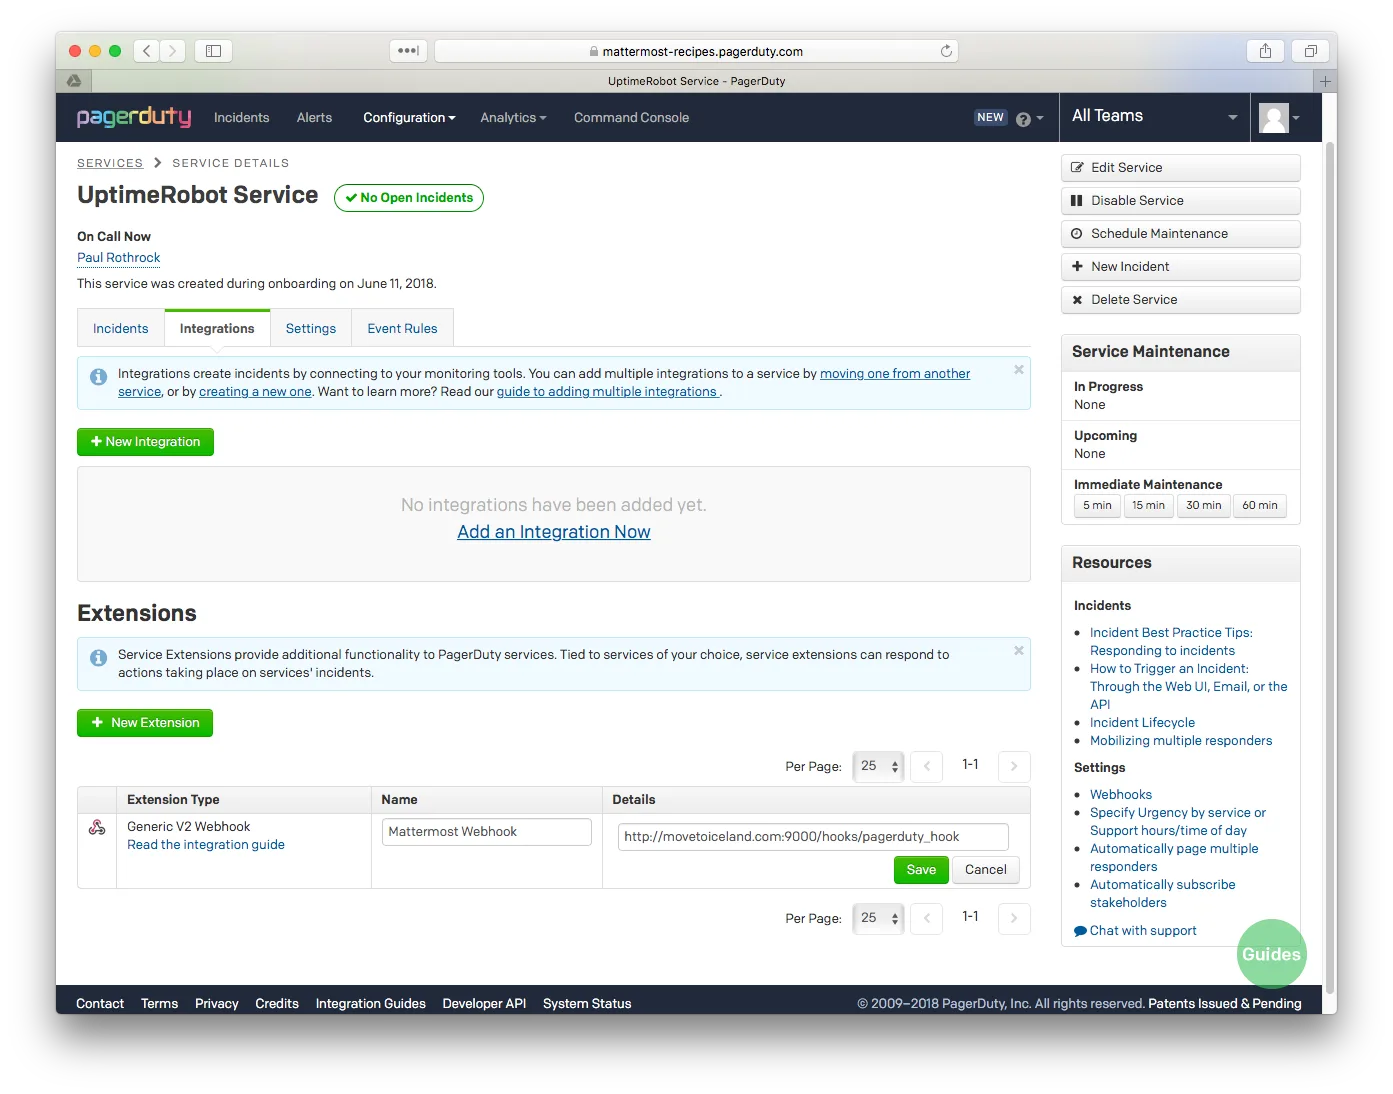Open Schedule Maintenance
Screen dimensions: 1393x1094
[x=1180, y=234]
